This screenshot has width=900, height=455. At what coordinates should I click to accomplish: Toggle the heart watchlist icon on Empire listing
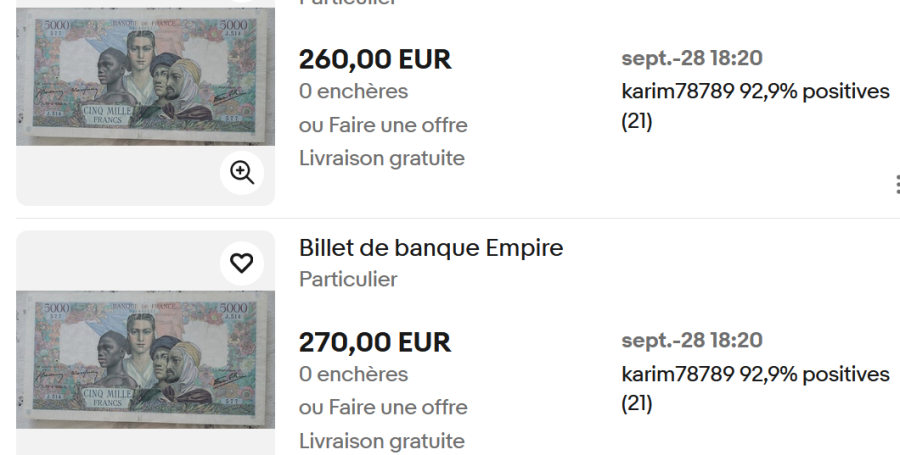241,263
